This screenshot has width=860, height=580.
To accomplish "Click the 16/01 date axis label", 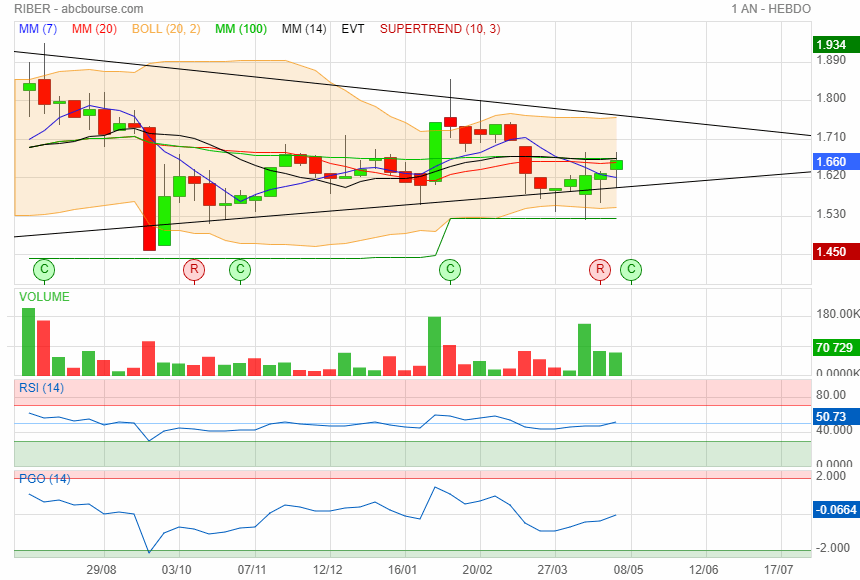I will [x=402, y=570].
